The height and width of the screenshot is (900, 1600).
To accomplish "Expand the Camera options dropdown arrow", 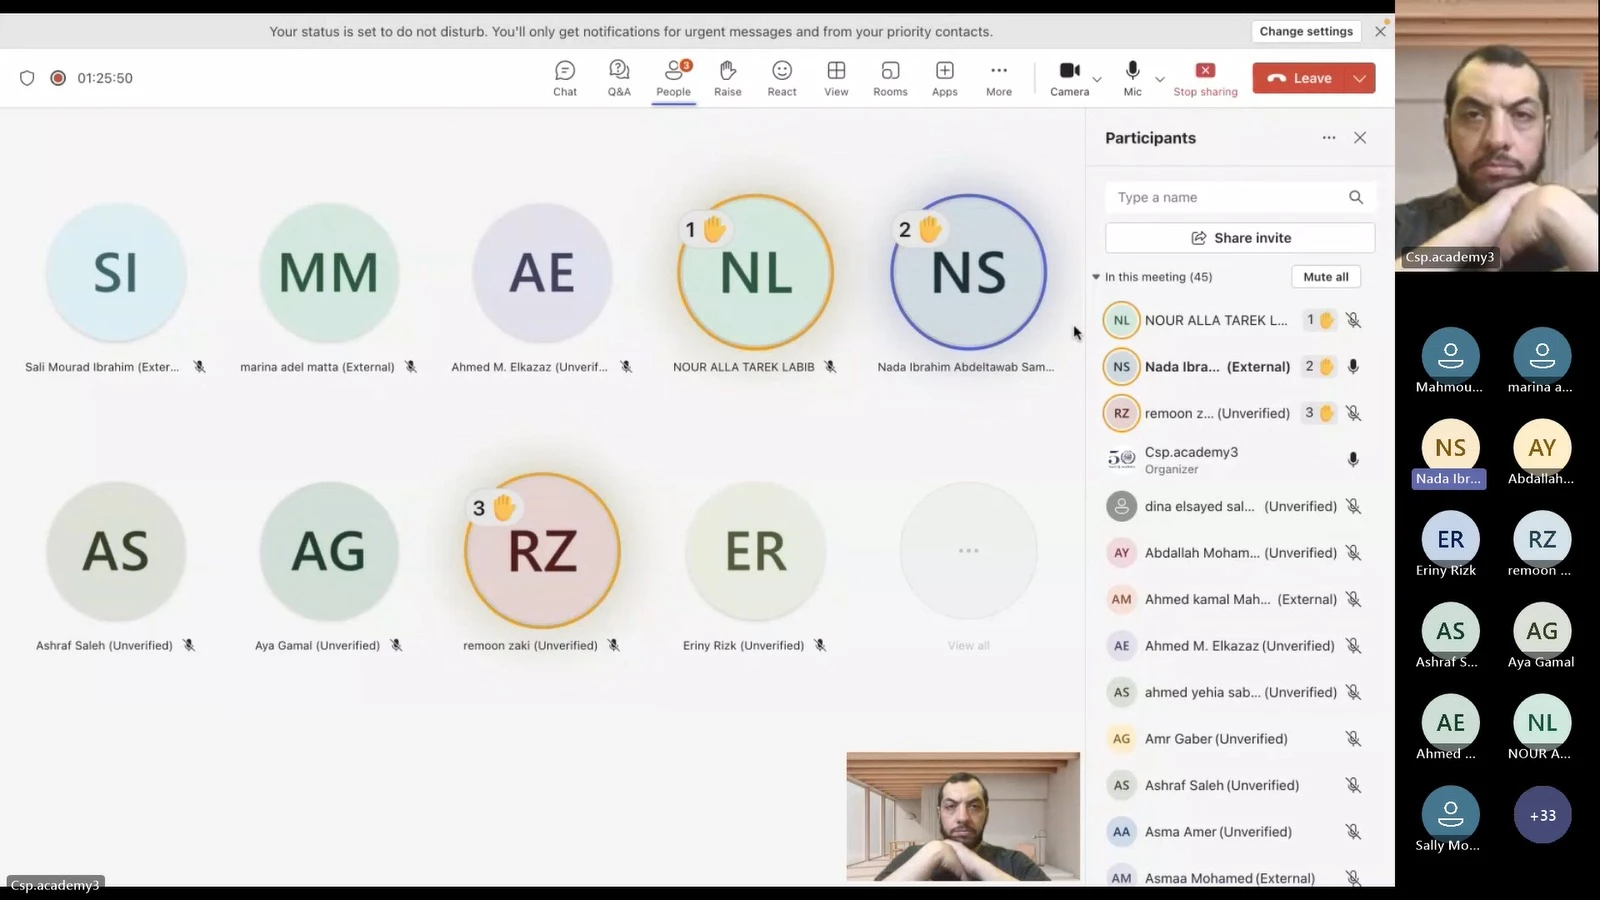I will coord(1097,79).
